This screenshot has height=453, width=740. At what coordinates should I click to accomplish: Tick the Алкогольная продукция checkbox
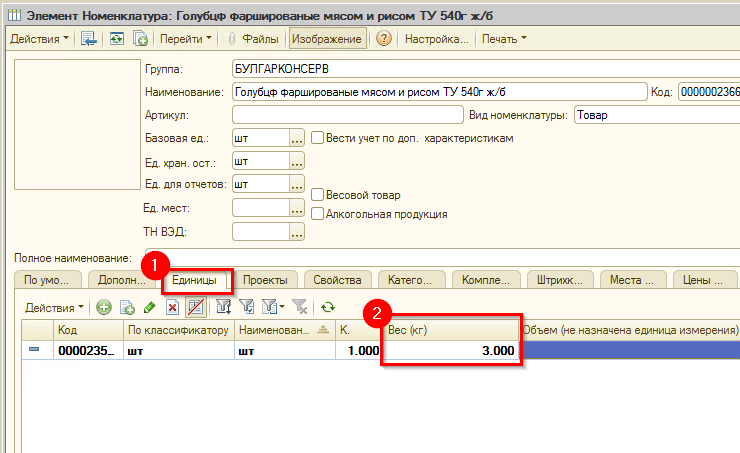318,213
